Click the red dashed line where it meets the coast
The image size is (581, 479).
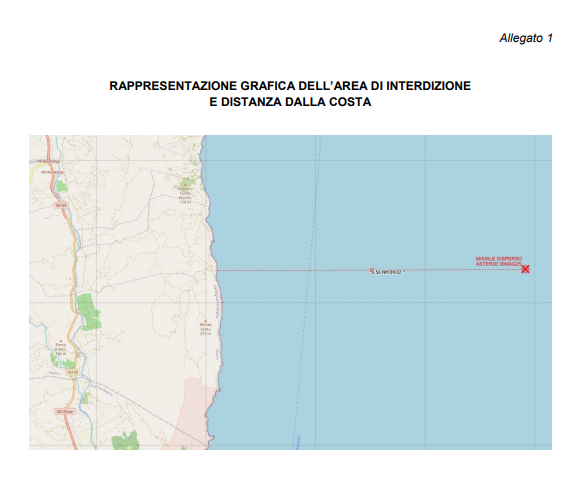(218, 270)
